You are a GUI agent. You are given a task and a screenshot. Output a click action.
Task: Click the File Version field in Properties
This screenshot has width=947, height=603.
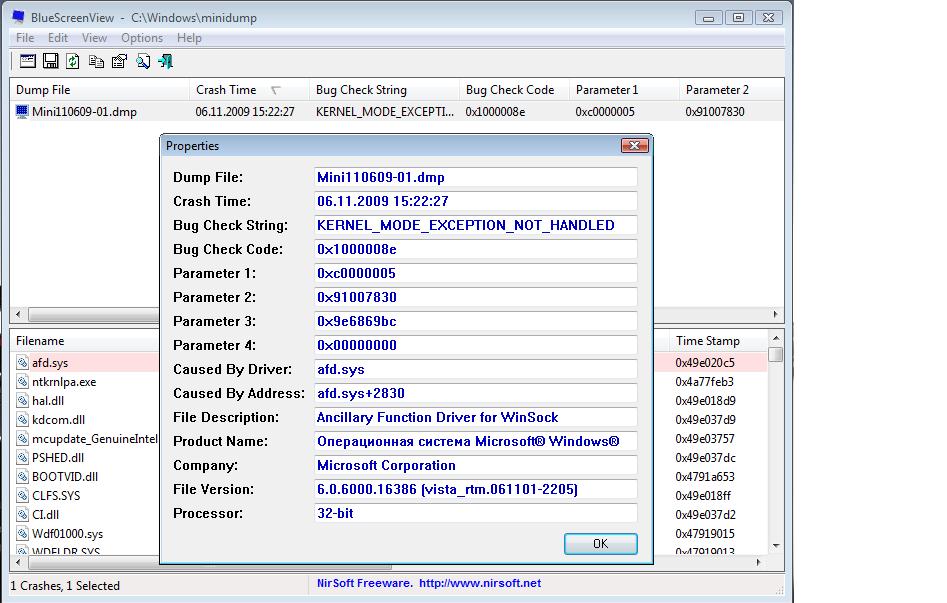point(475,489)
